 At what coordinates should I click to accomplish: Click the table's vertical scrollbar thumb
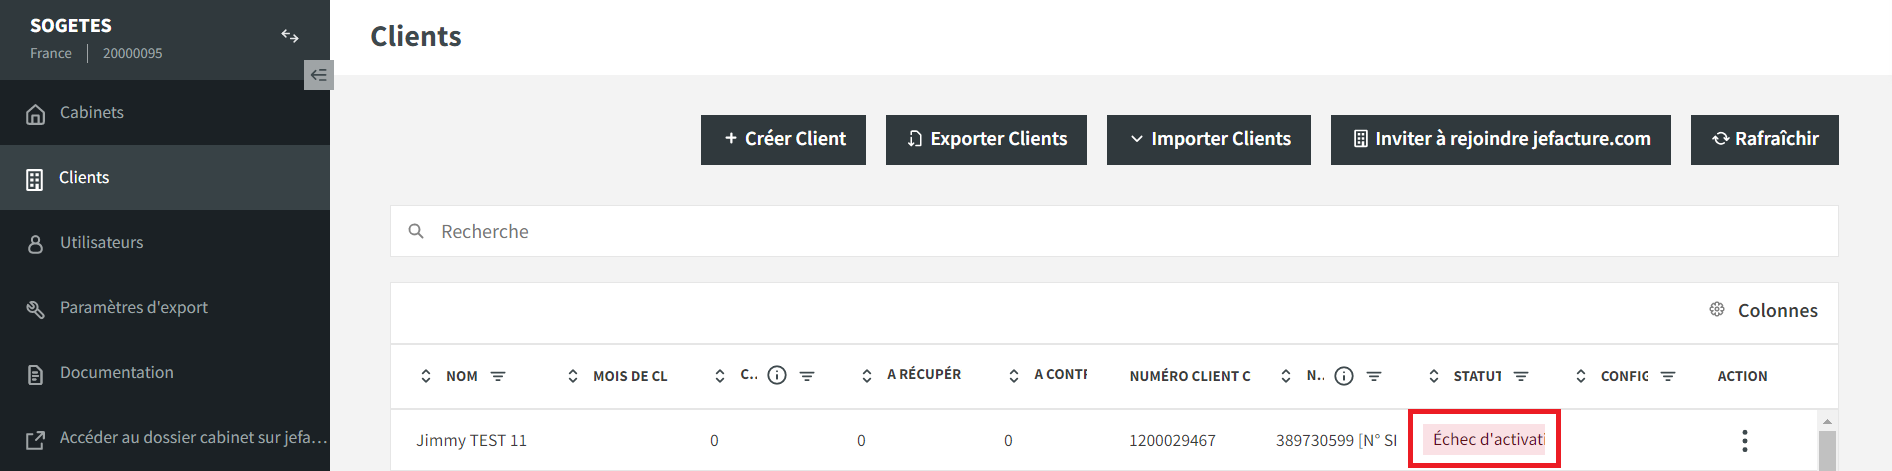(1827, 451)
